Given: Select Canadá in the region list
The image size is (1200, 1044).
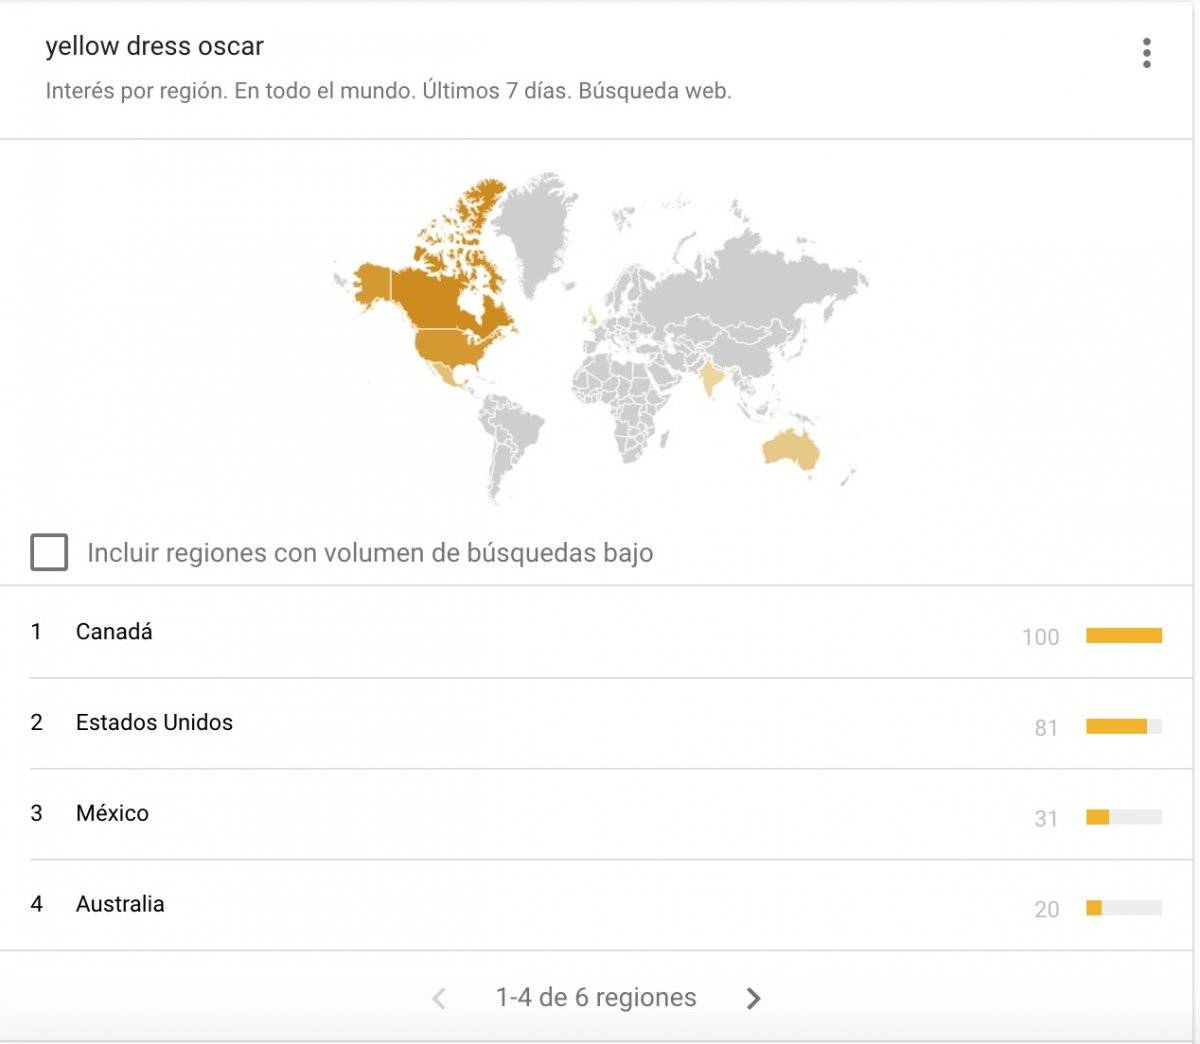Looking at the screenshot, I should pyautogui.click(x=114, y=632).
